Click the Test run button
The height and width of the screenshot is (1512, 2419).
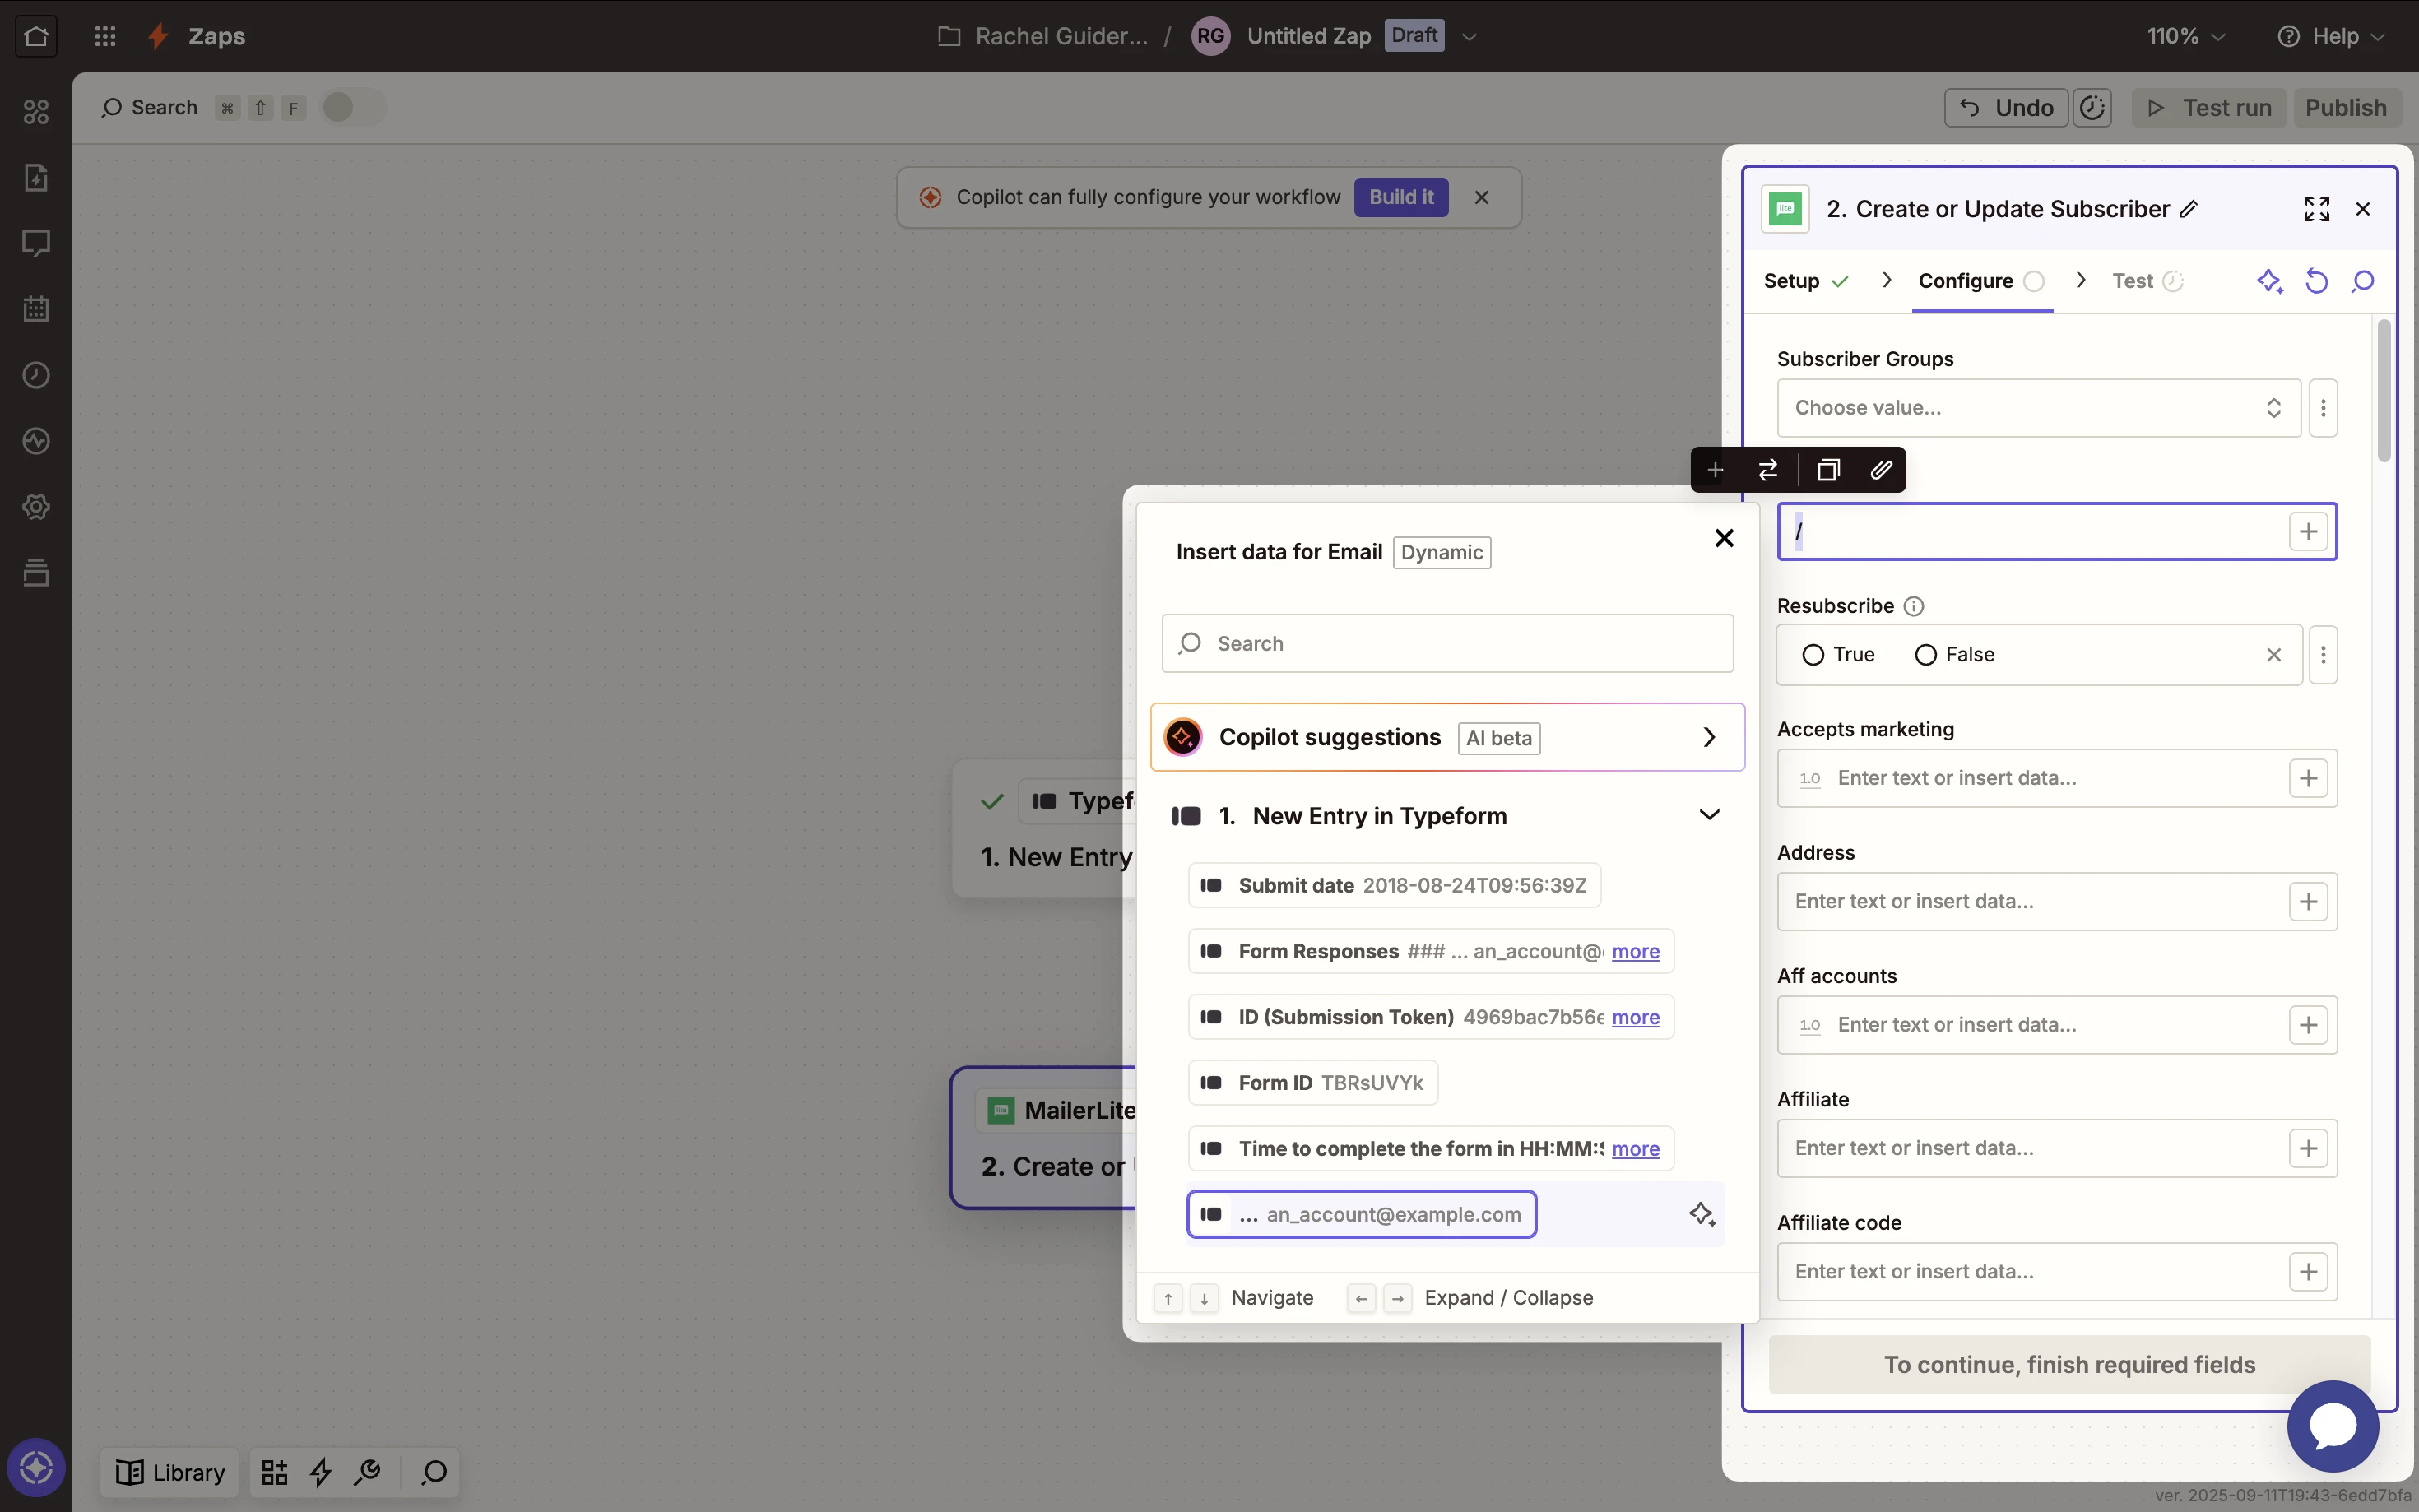(x=2209, y=108)
